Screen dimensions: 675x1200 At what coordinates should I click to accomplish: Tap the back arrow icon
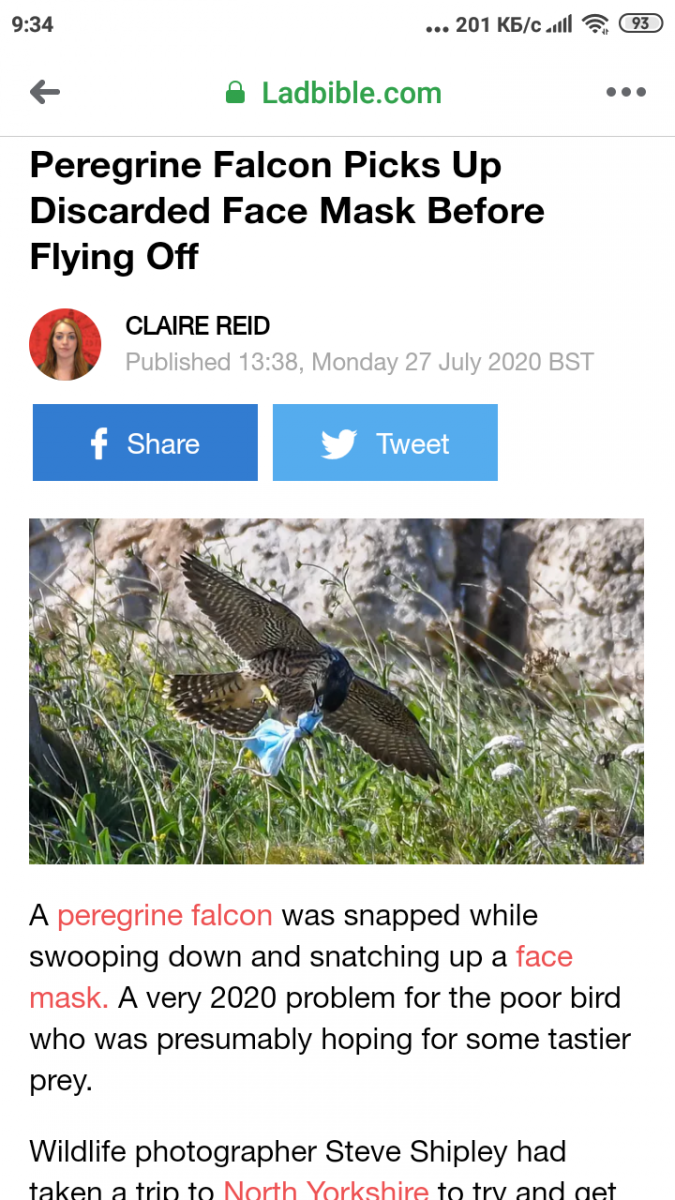coord(45,93)
